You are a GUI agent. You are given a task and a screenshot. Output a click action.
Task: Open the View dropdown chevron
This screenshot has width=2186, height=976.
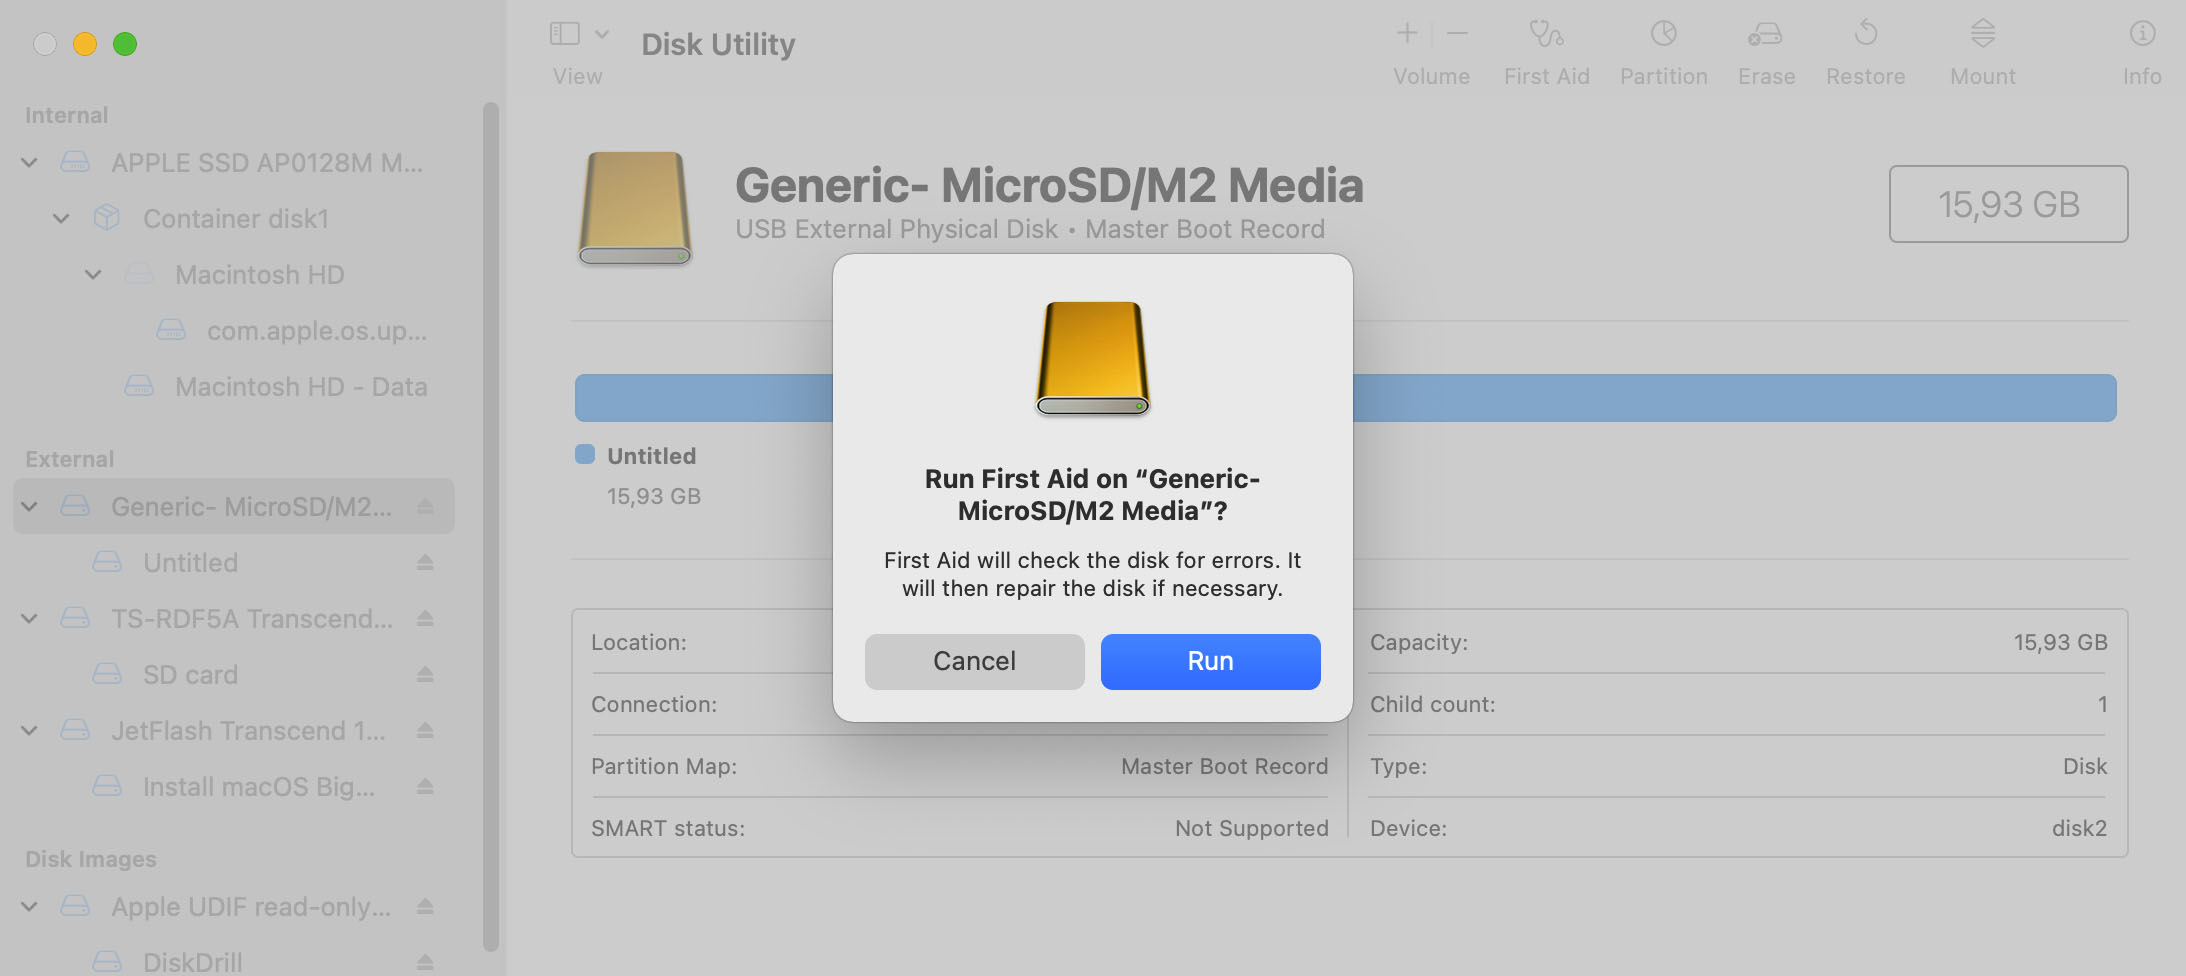pyautogui.click(x=602, y=34)
